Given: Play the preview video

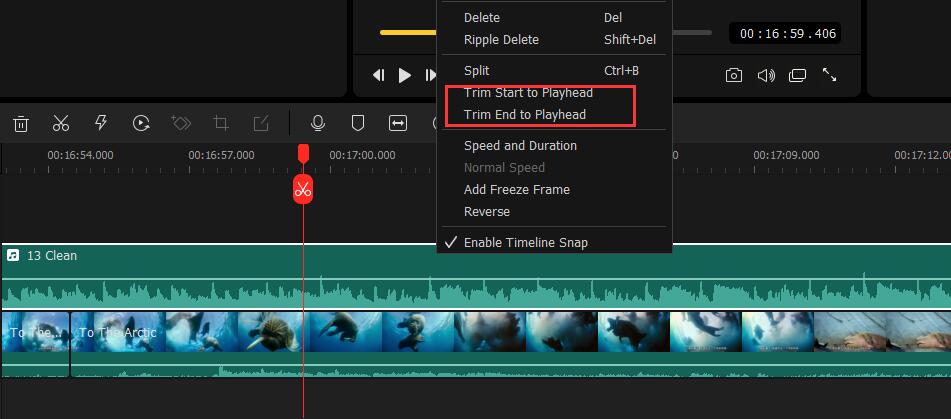Looking at the screenshot, I should tap(405, 75).
